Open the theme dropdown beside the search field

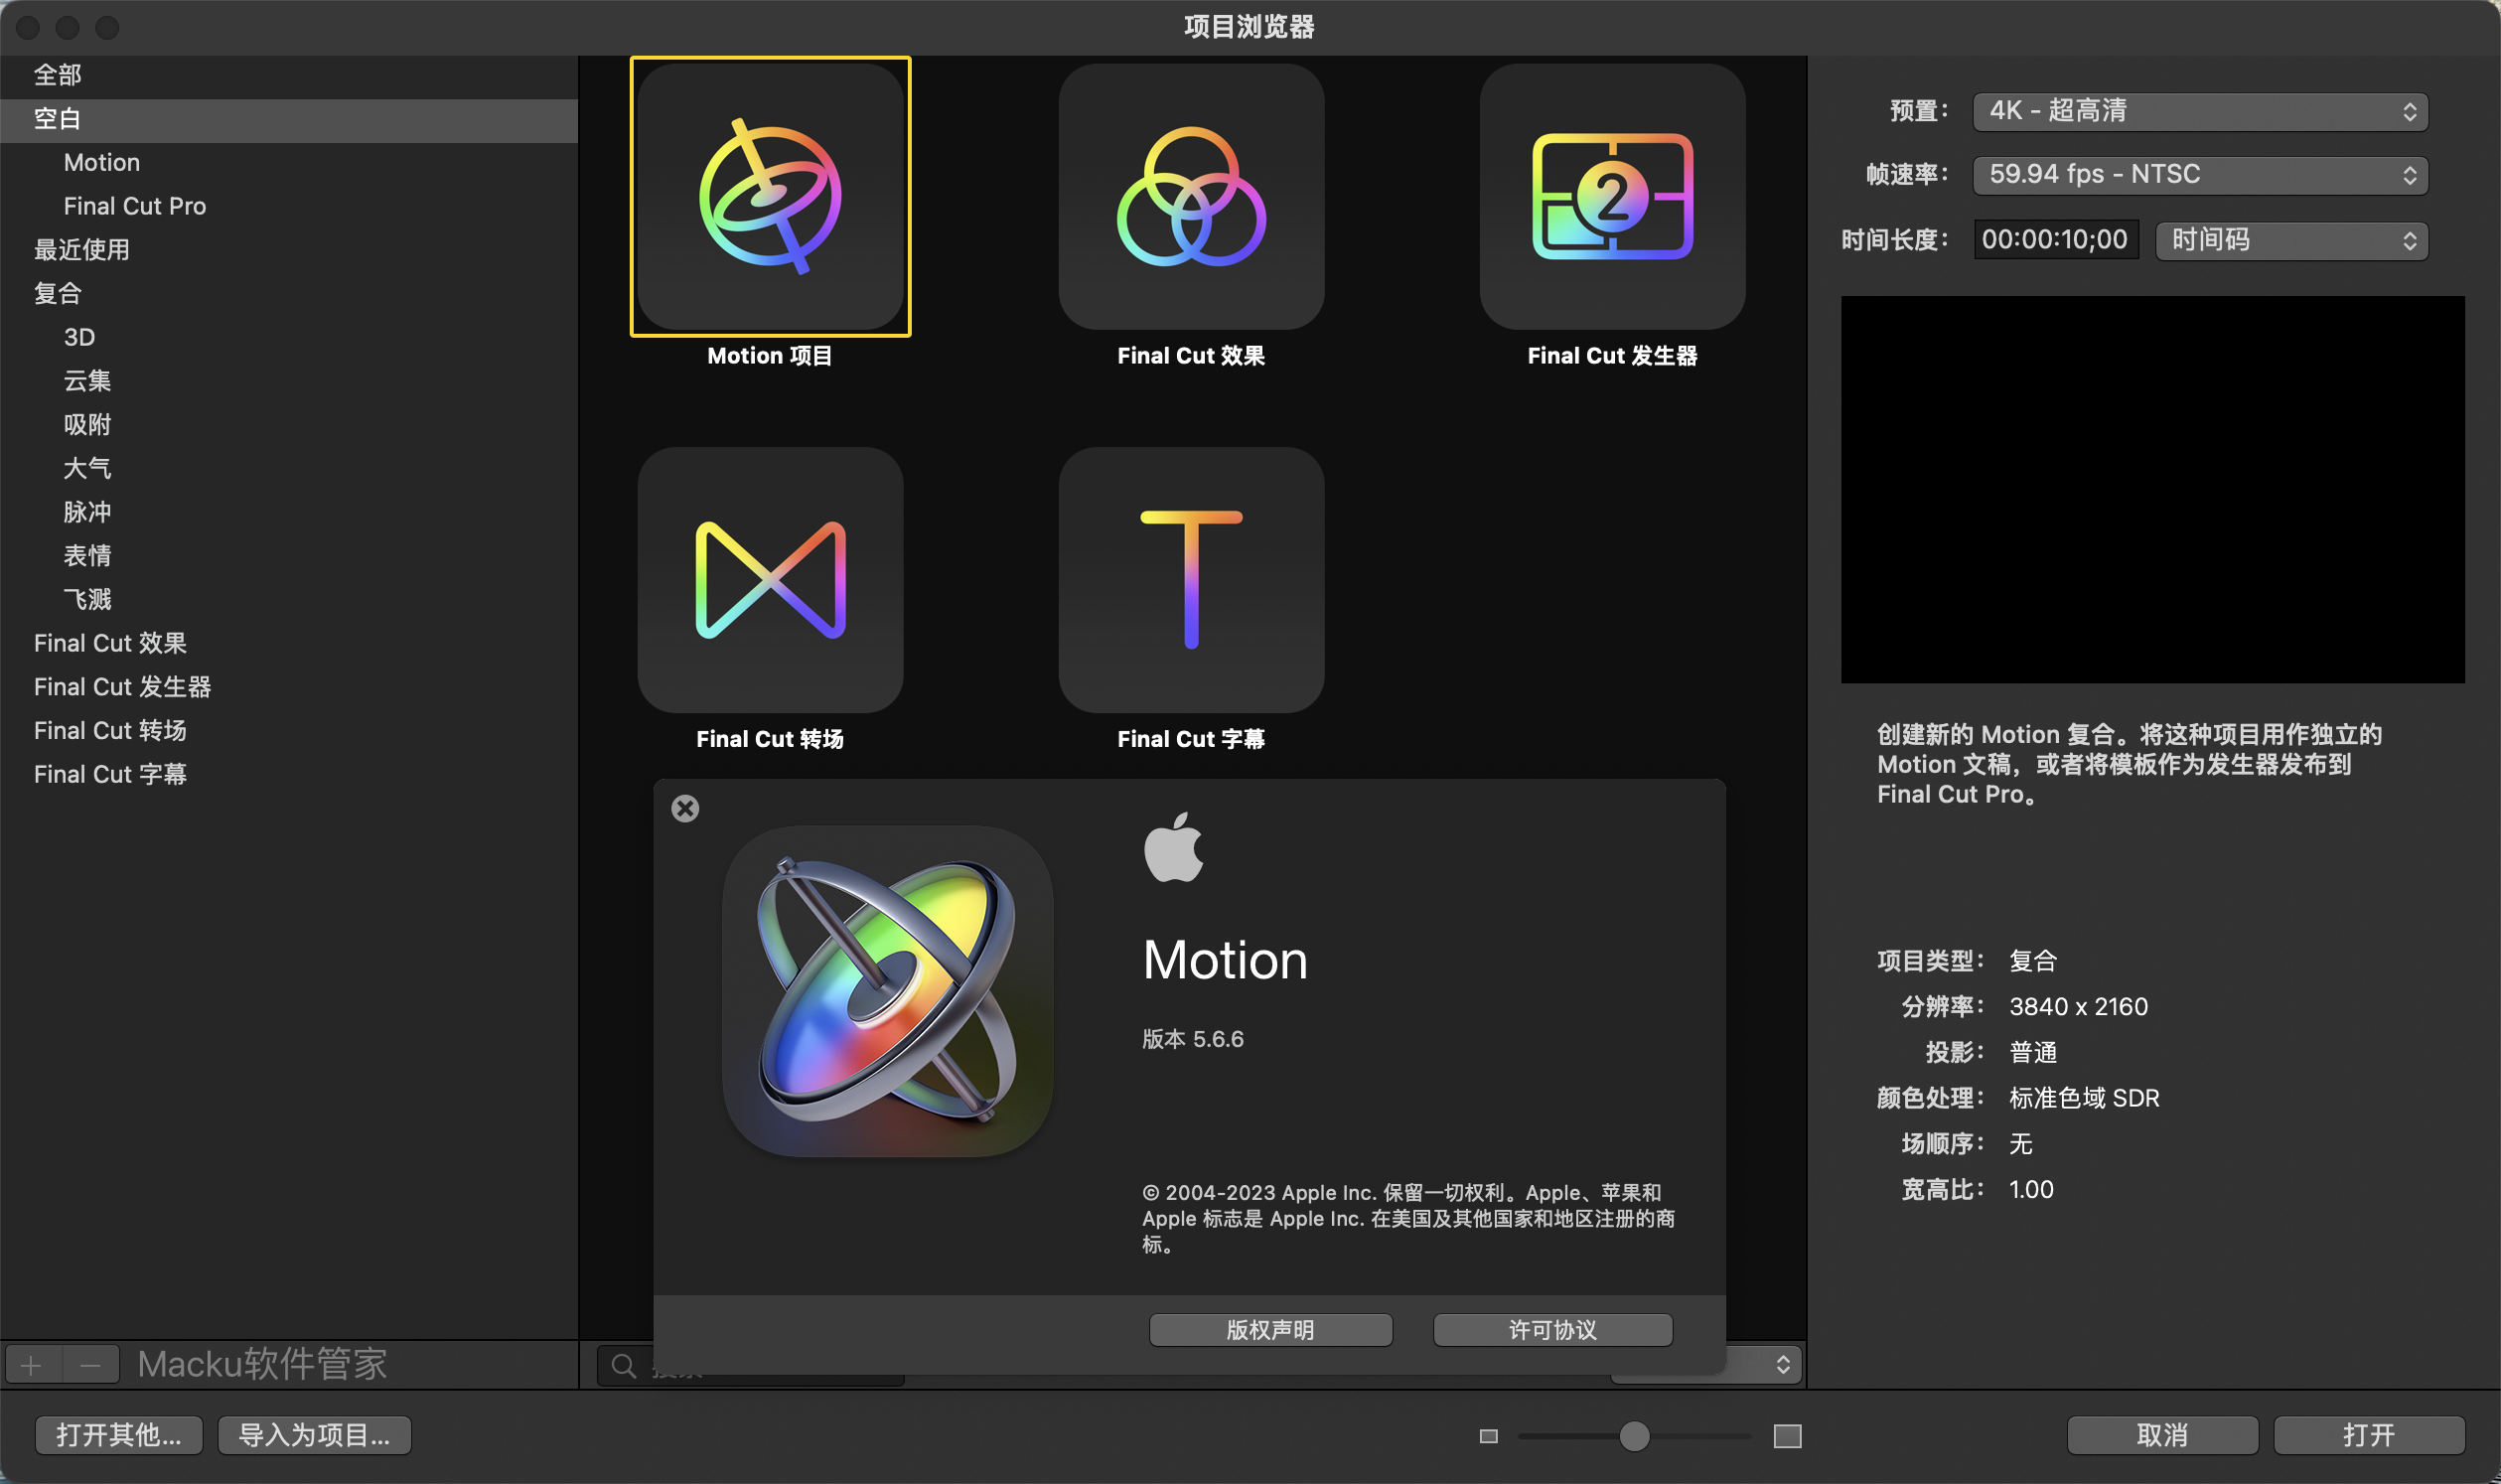(x=1765, y=1364)
